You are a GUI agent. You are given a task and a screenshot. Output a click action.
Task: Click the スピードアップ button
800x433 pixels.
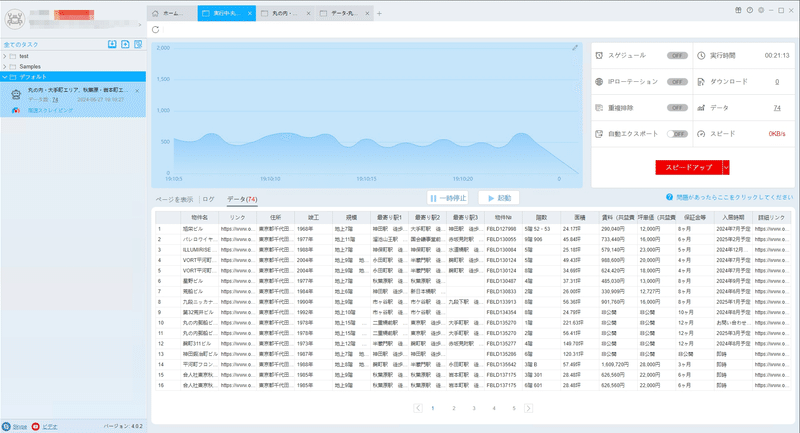point(689,167)
